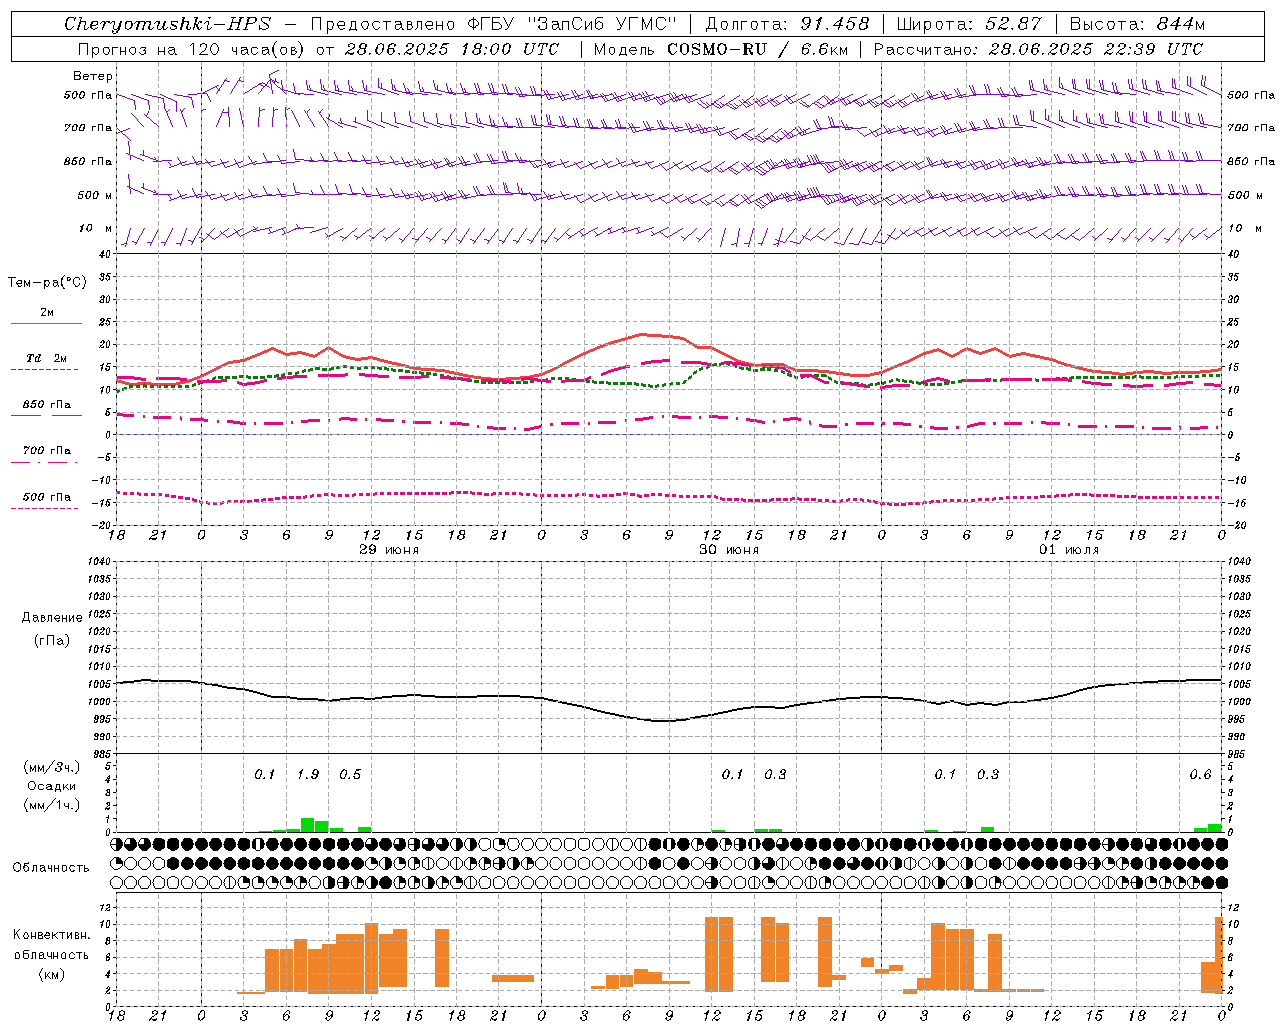This screenshot has height=1024, width=1280.
Task: Click the 1.9 precipitation amount value
Action: [308, 775]
